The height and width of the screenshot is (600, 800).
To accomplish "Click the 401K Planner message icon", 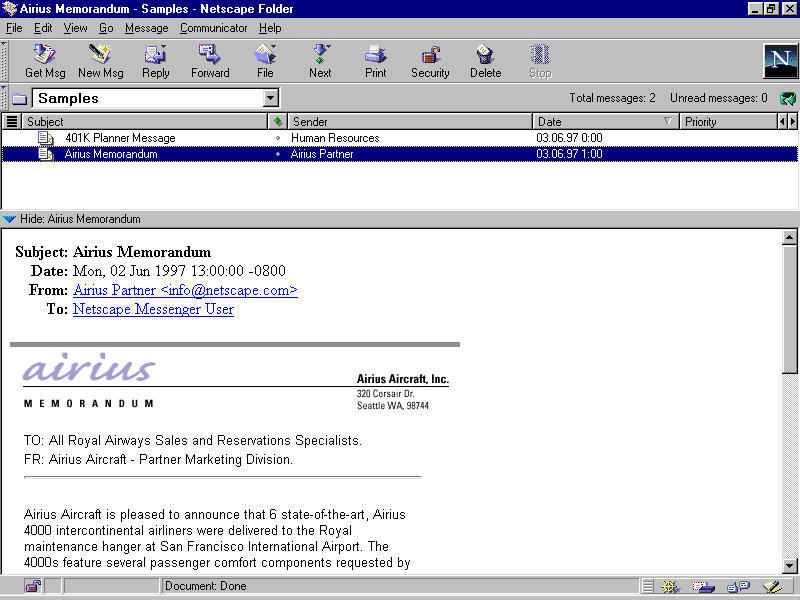I will pos(45,138).
